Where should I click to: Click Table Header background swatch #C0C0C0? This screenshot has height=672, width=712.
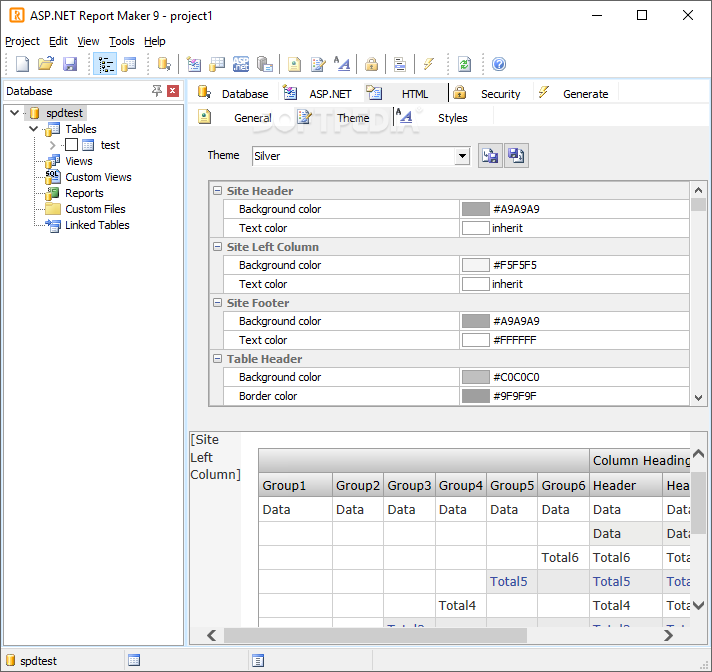click(x=475, y=377)
